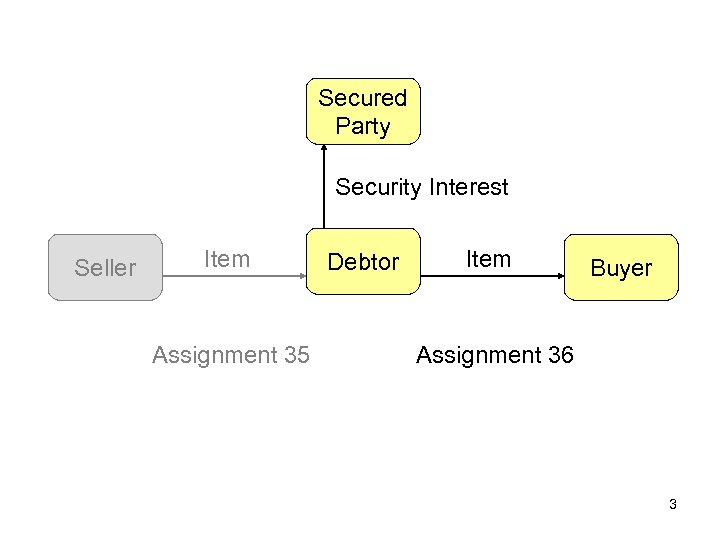Click the word Party in the top box
720x540 pixels.
pyautogui.click(x=362, y=126)
